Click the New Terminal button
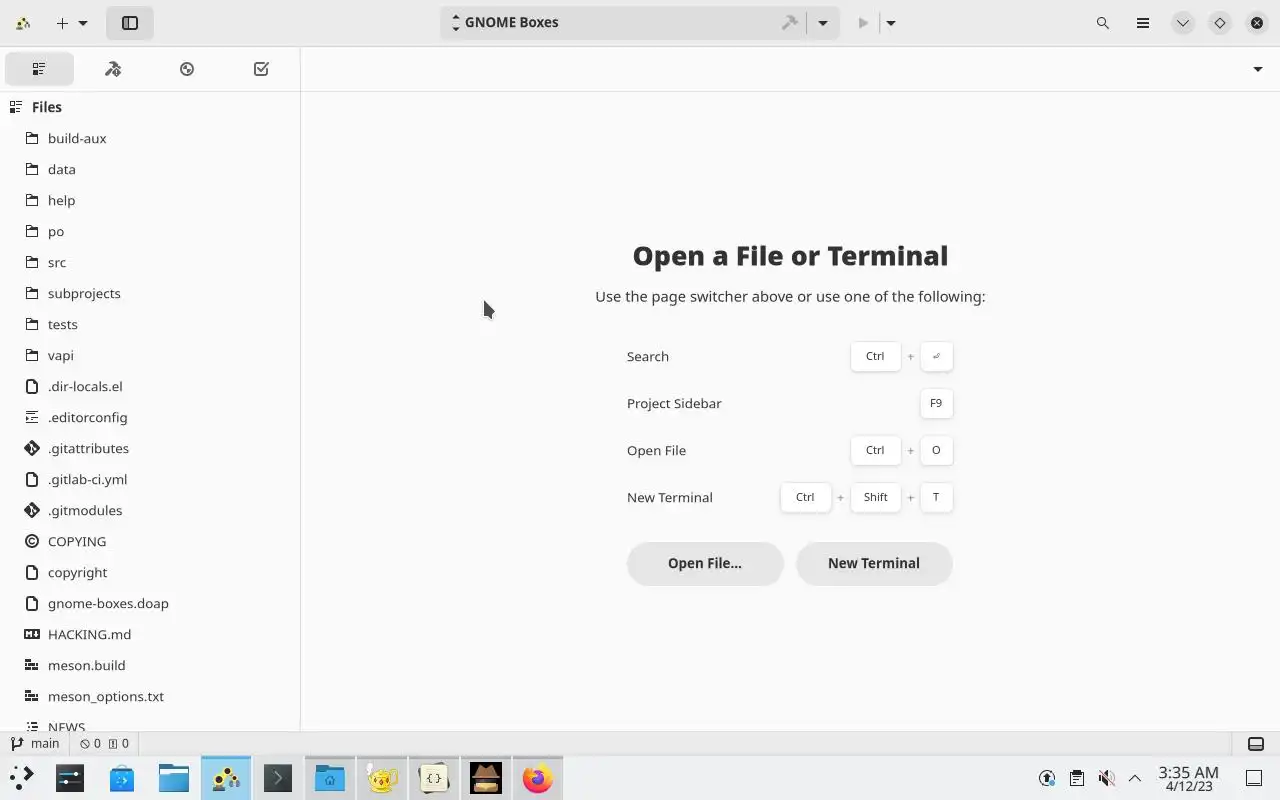Image resolution: width=1280 pixels, height=800 pixels. pyautogui.click(x=874, y=563)
